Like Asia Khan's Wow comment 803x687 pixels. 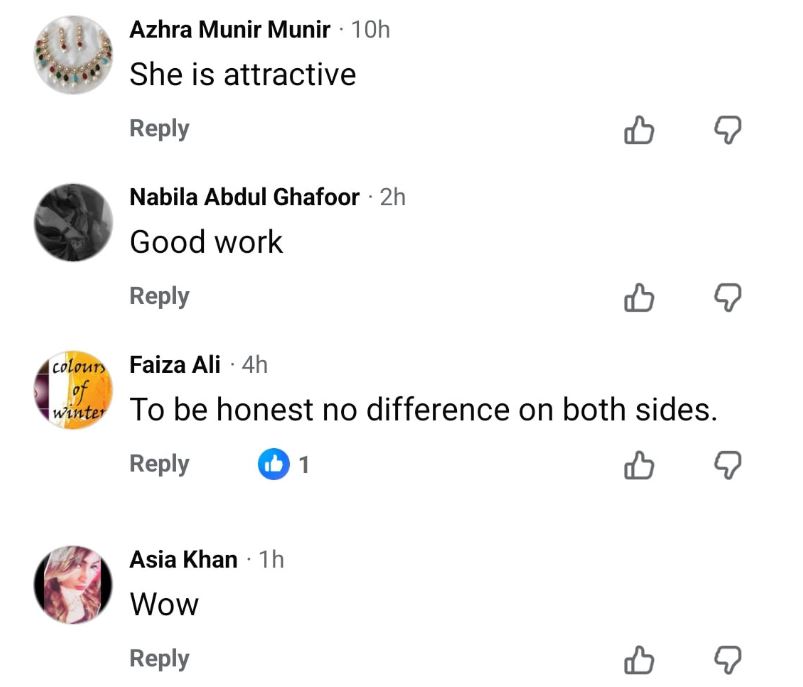click(639, 660)
